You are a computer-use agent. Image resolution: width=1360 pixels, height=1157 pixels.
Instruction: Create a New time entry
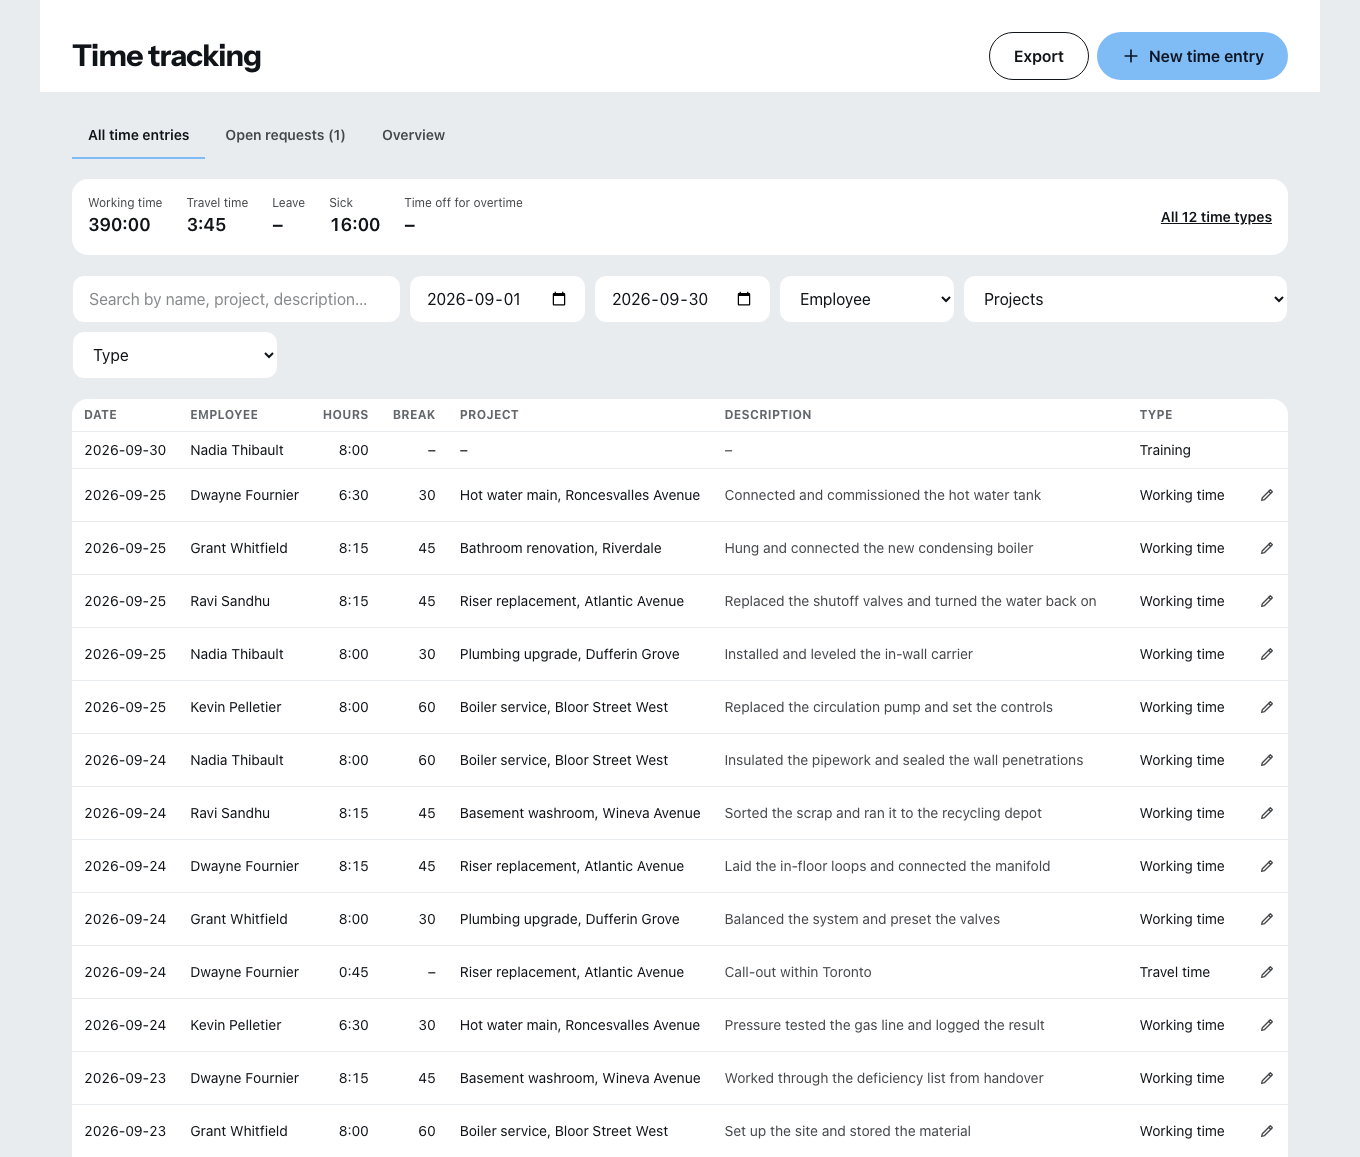pos(1192,56)
